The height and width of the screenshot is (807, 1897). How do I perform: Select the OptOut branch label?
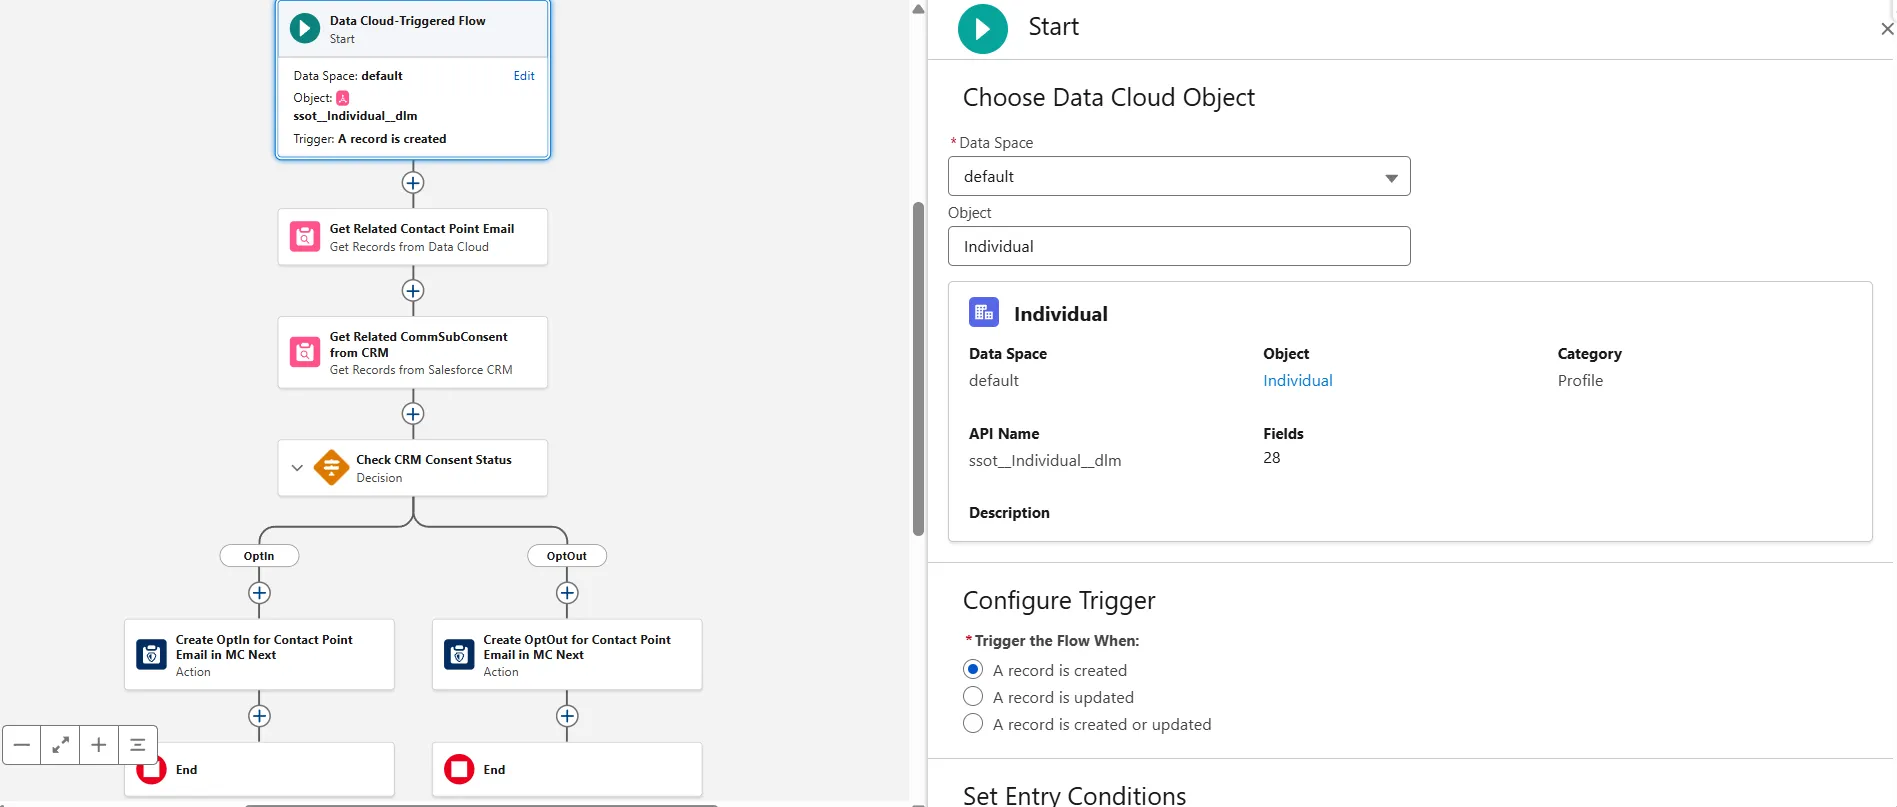click(x=567, y=556)
